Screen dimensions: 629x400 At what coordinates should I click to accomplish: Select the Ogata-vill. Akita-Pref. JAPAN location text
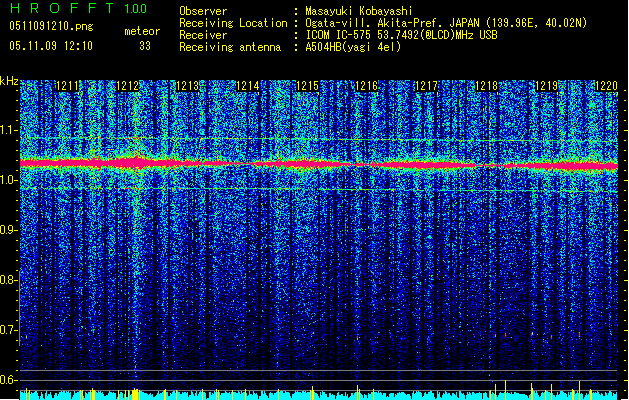pyautogui.click(x=446, y=23)
